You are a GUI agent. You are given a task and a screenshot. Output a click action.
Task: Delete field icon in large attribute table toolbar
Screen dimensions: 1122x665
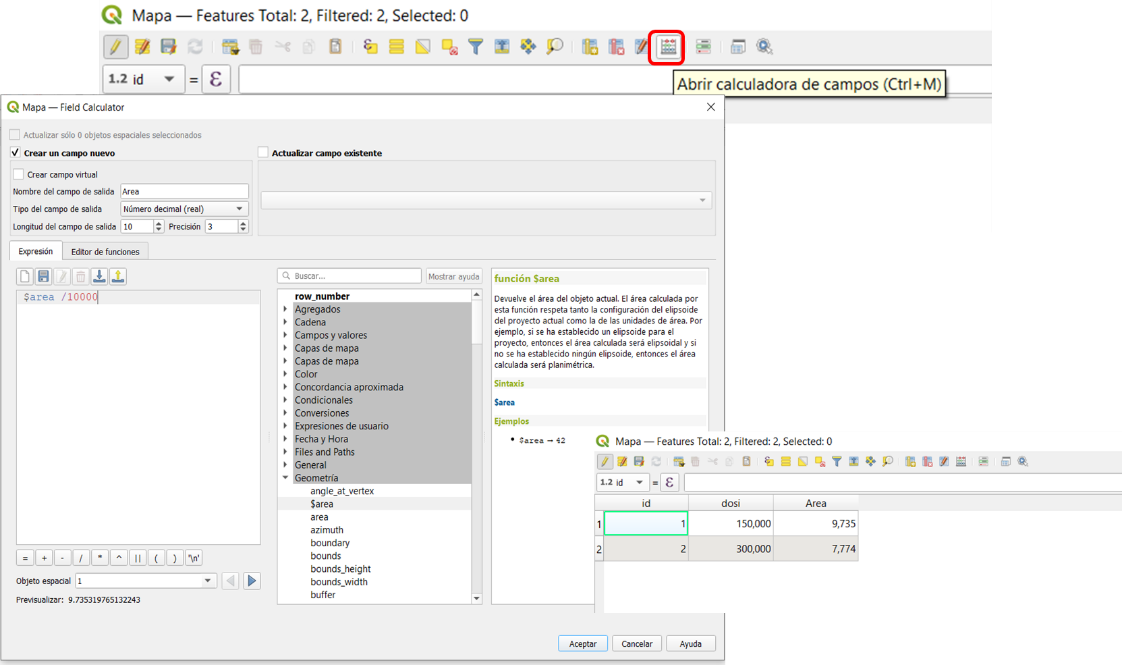616,47
